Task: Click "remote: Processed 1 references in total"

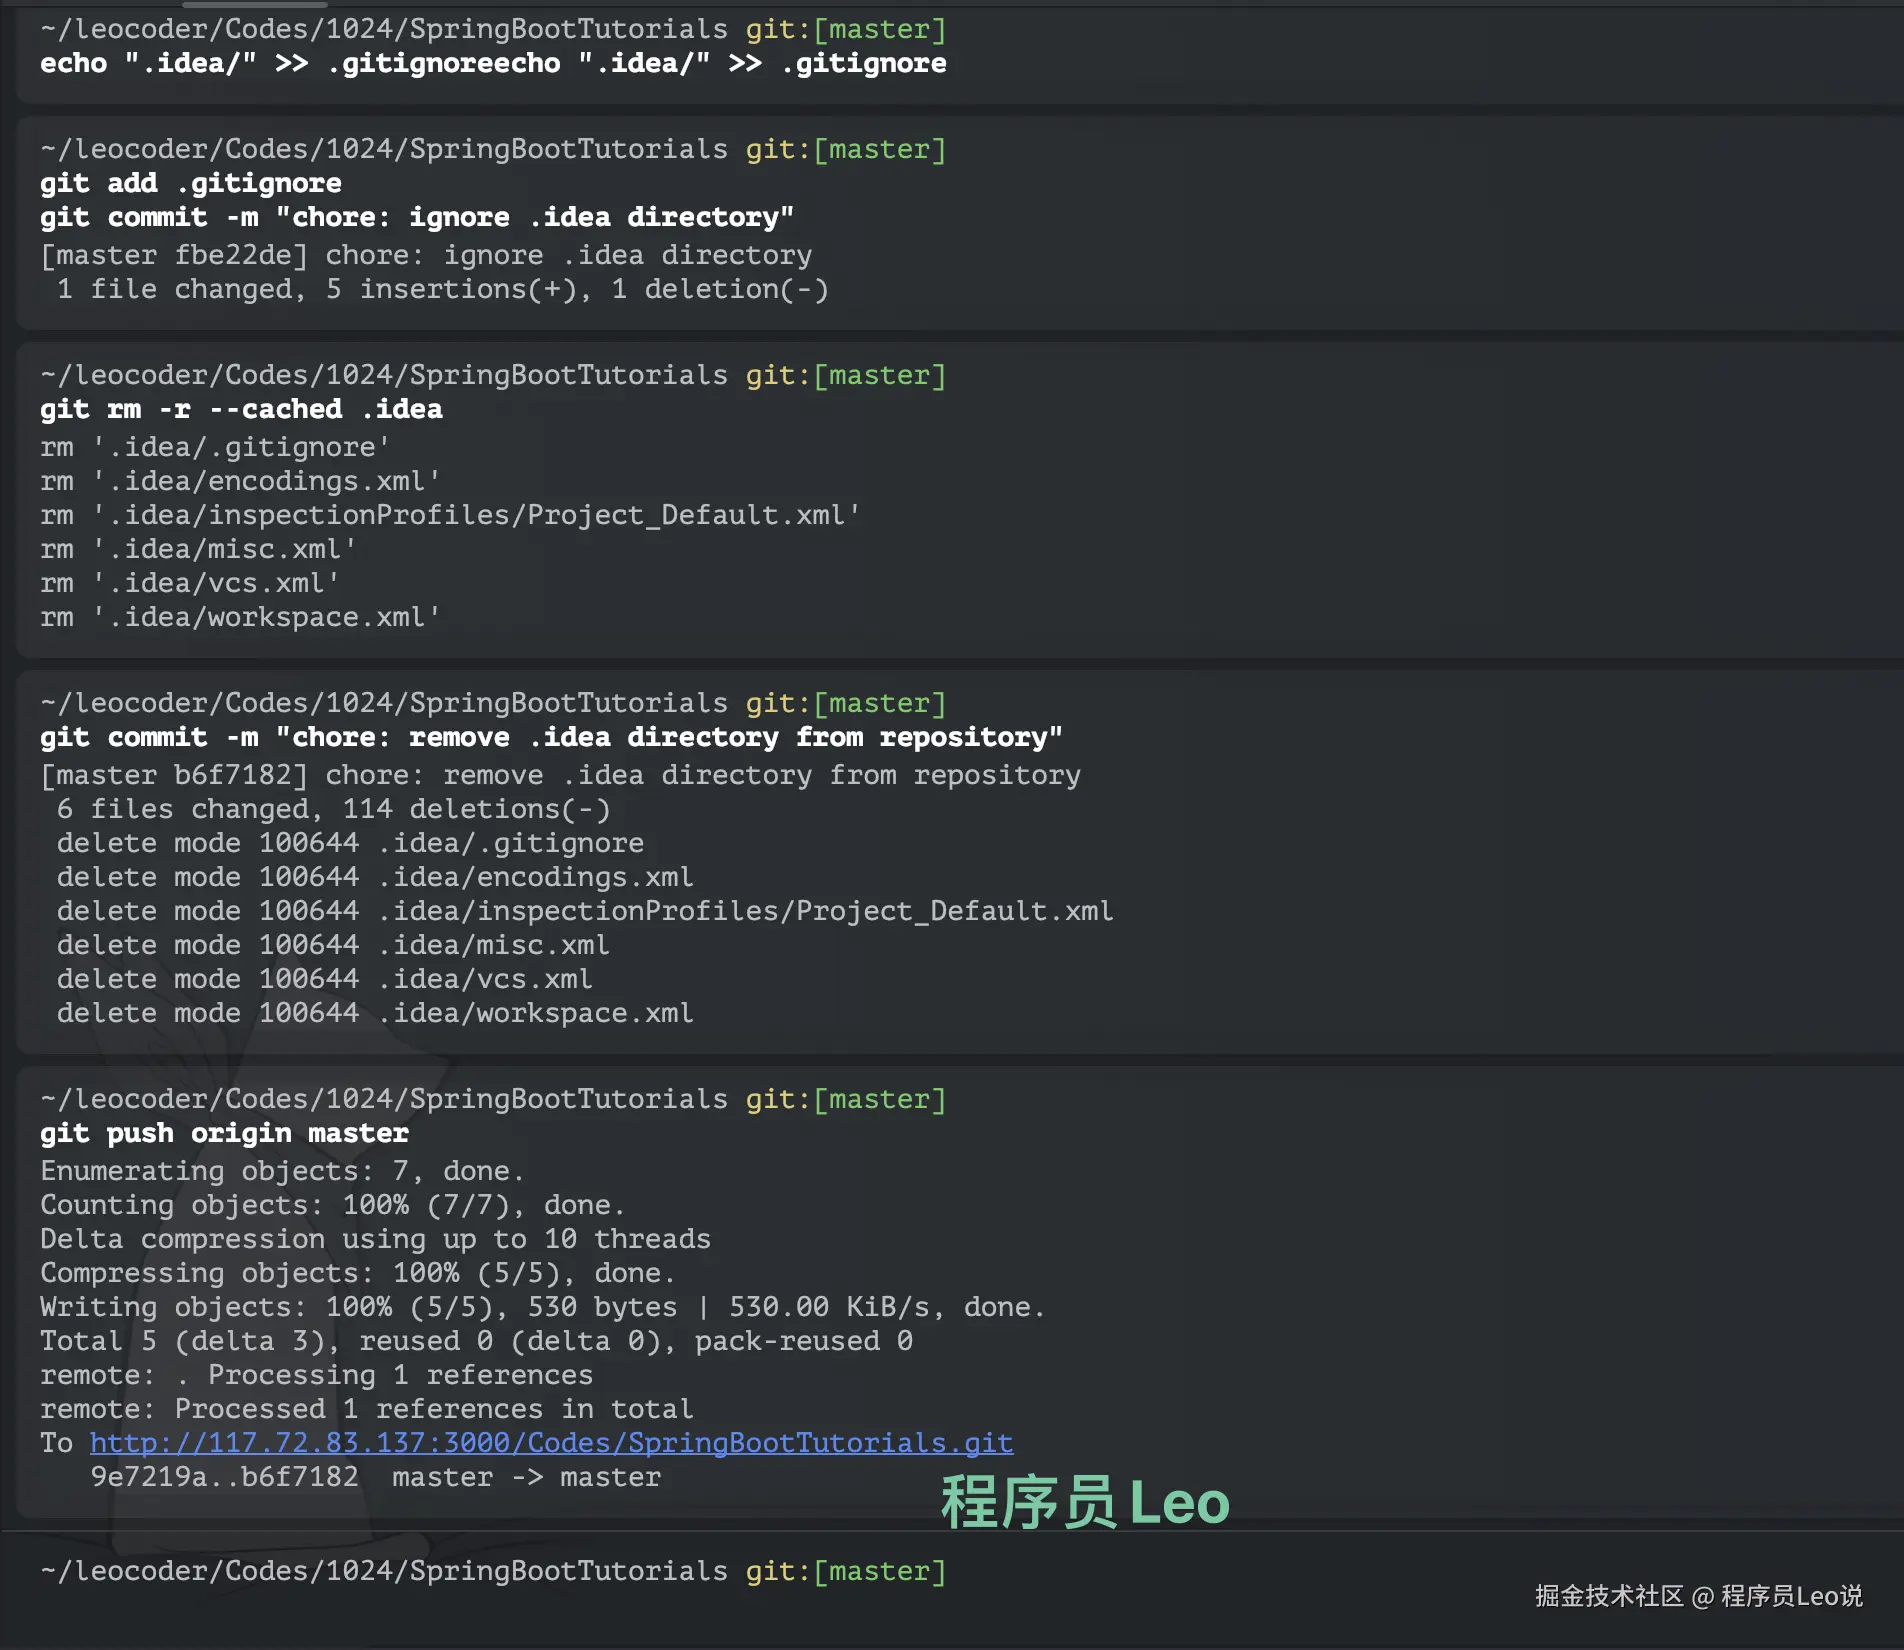Action: click(366, 1409)
